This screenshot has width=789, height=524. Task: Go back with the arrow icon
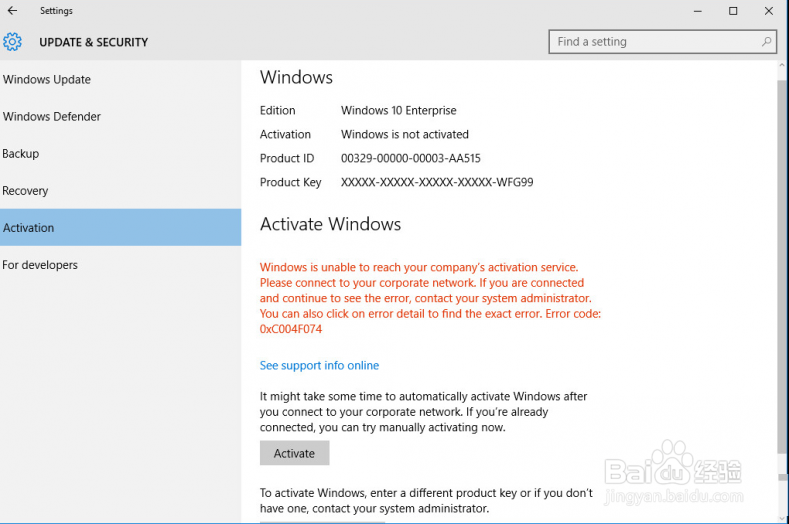coord(13,11)
